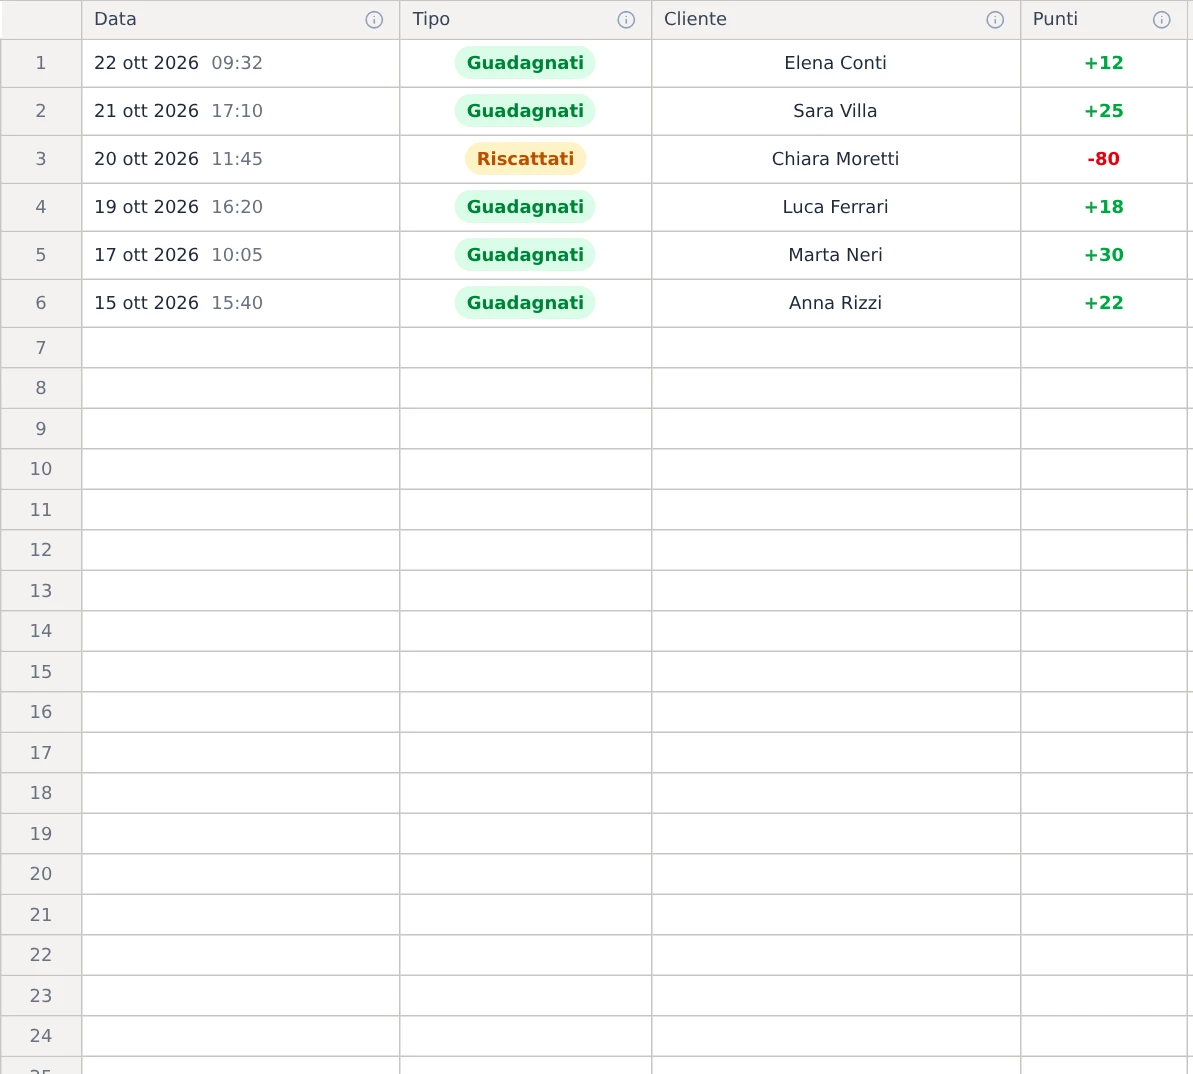Image resolution: width=1193 pixels, height=1074 pixels.
Task: Click the info icon in Tipo column header
Action: click(625, 20)
